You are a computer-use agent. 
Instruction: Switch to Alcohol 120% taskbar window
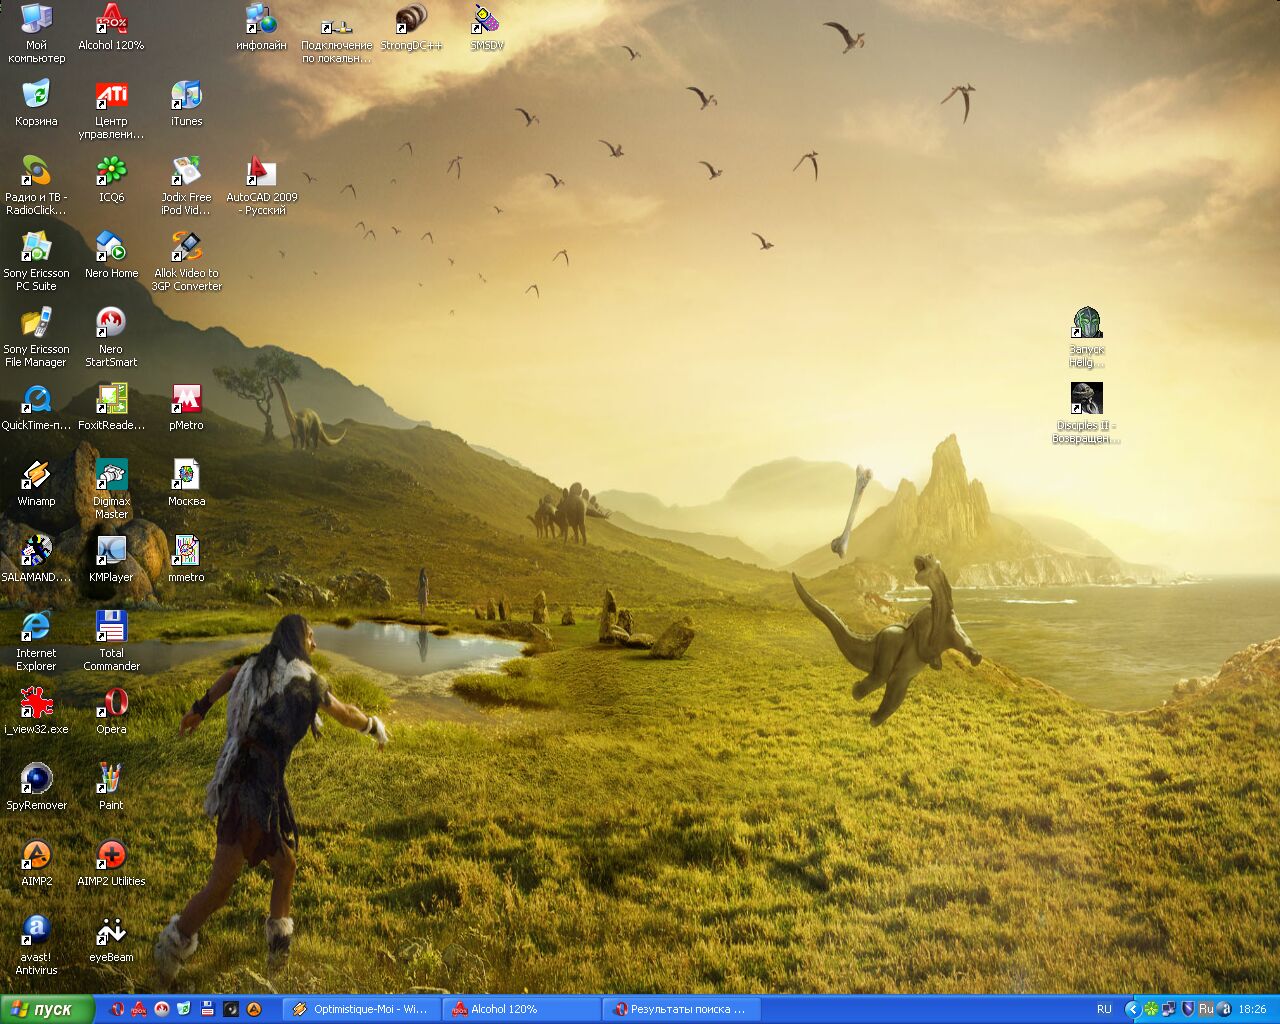click(521, 1009)
